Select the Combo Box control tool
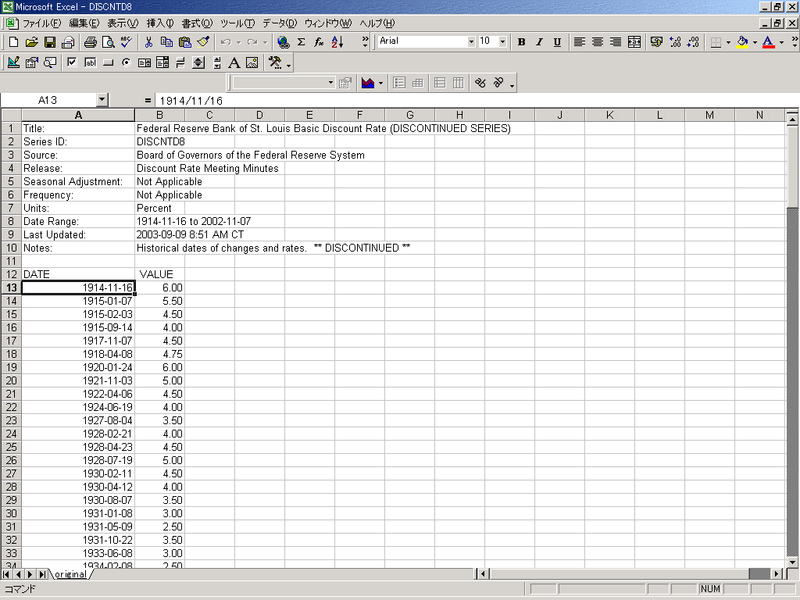The image size is (800, 600). [x=163, y=63]
